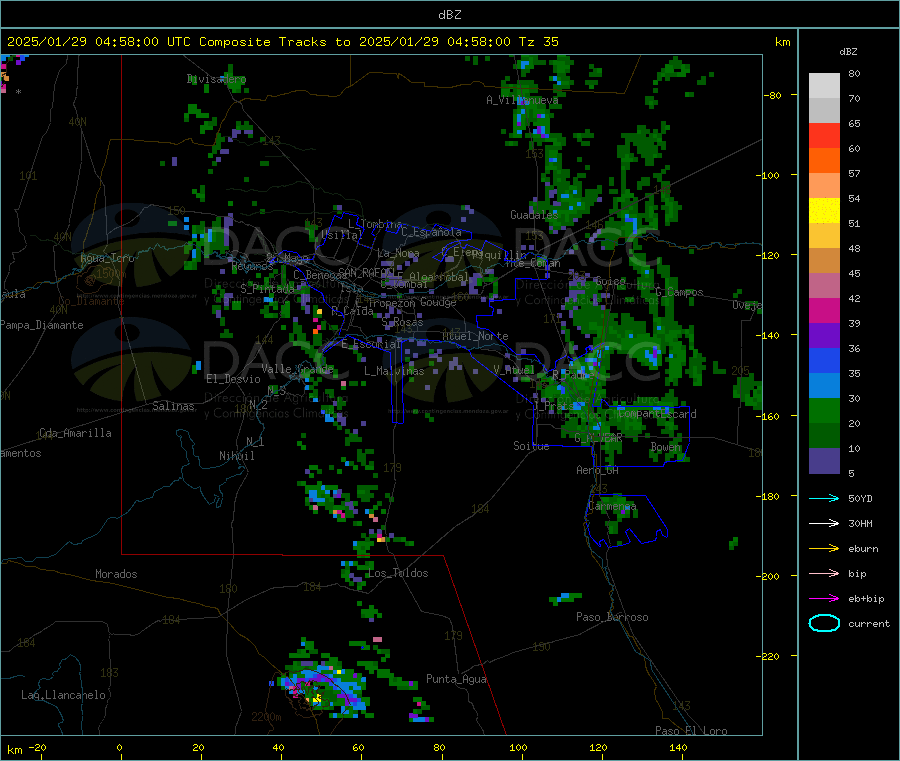900x761 pixels.
Task: Click the 'Guadales' place label
Action: [534, 215]
